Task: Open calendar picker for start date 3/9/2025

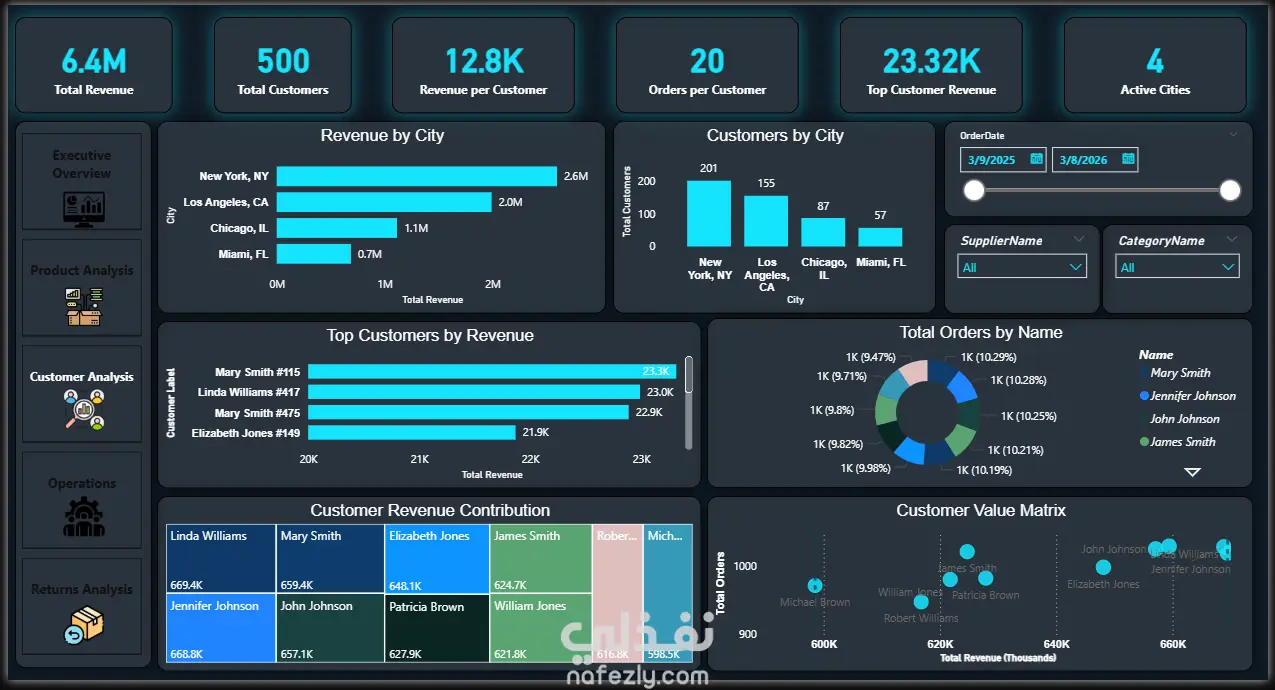Action: point(1037,159)
